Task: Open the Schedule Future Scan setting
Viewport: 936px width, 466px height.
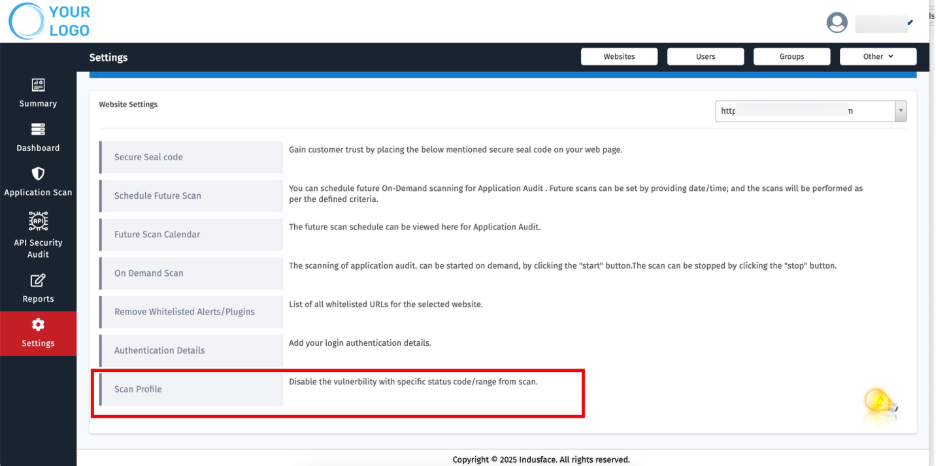Action: point(191,196)
